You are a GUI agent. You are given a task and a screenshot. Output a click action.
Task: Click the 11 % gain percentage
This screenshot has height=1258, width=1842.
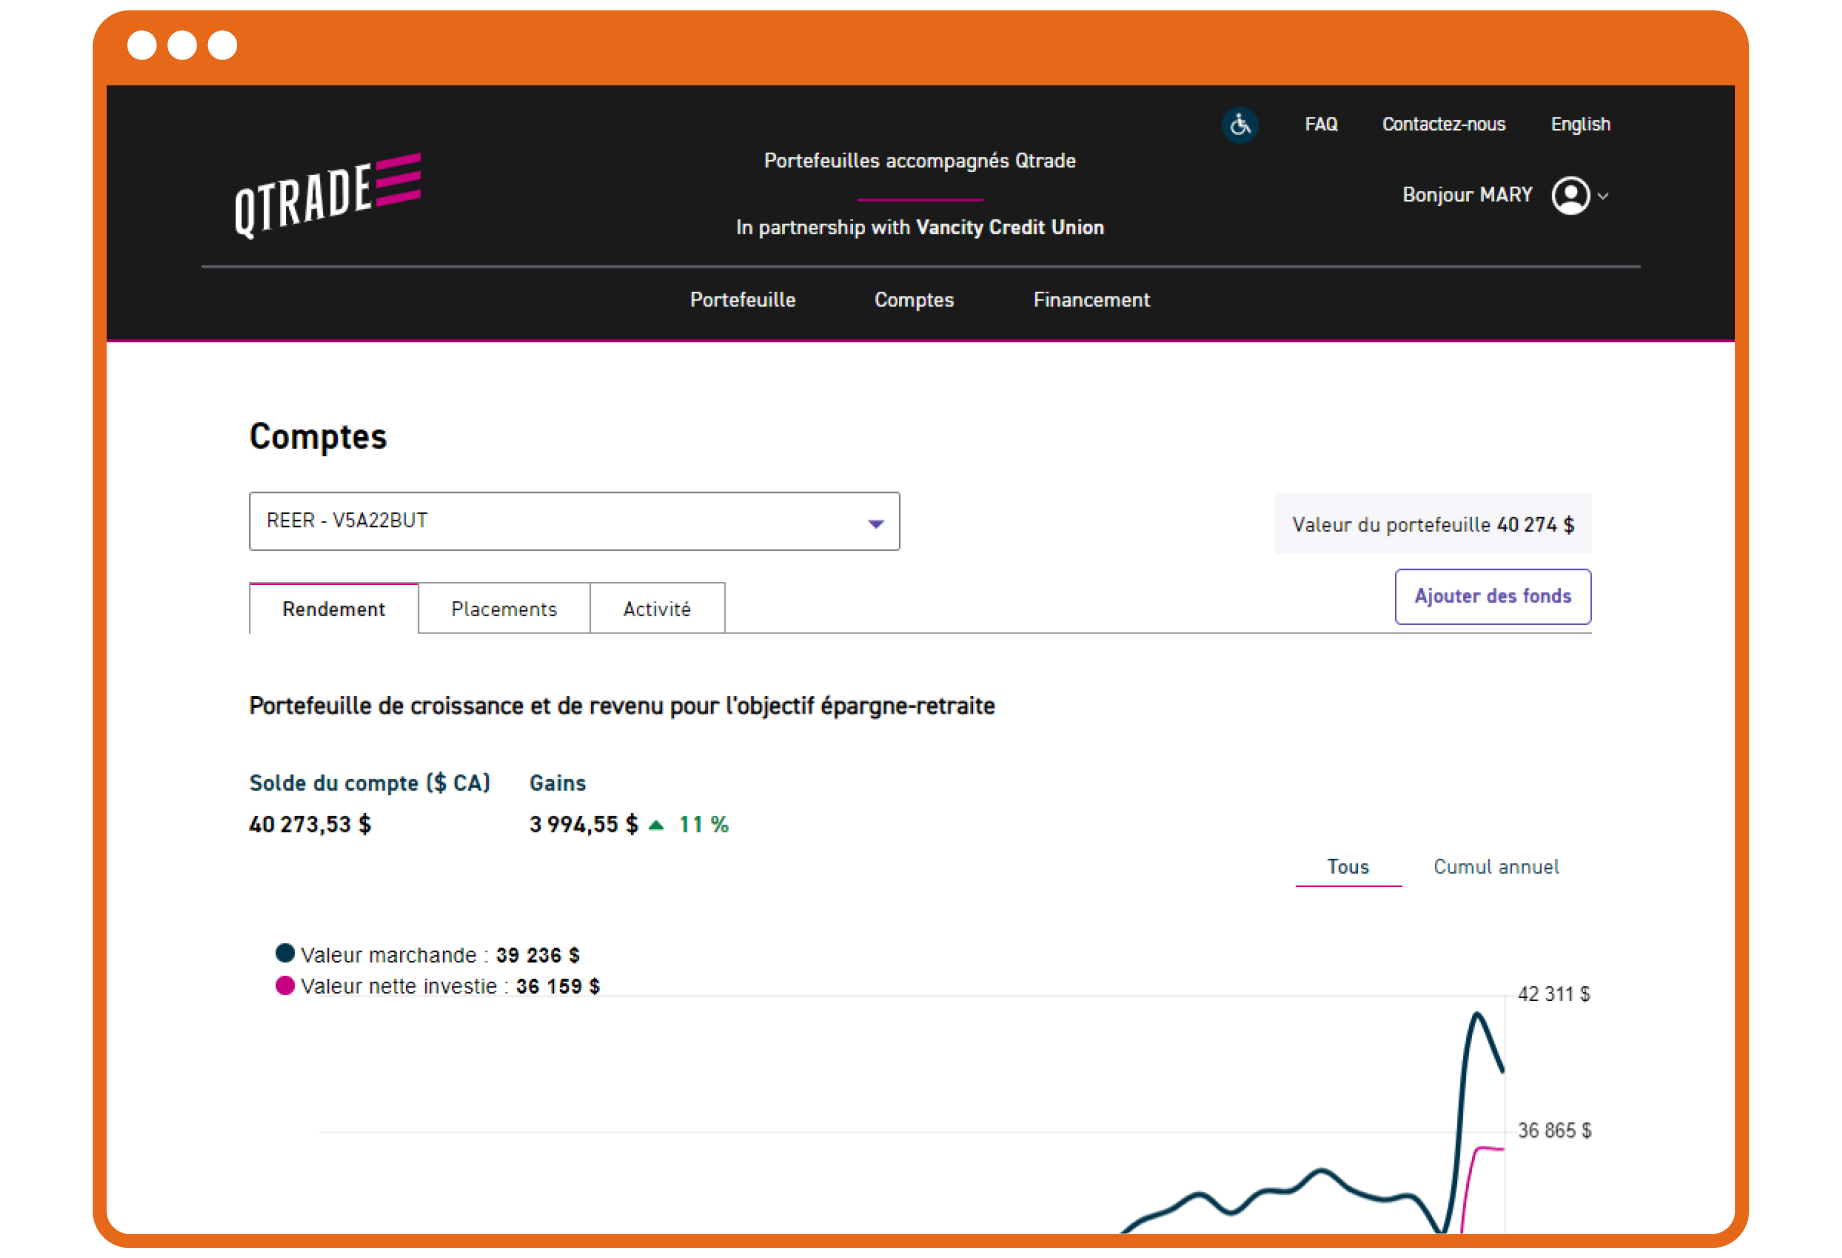coord(704,824)
